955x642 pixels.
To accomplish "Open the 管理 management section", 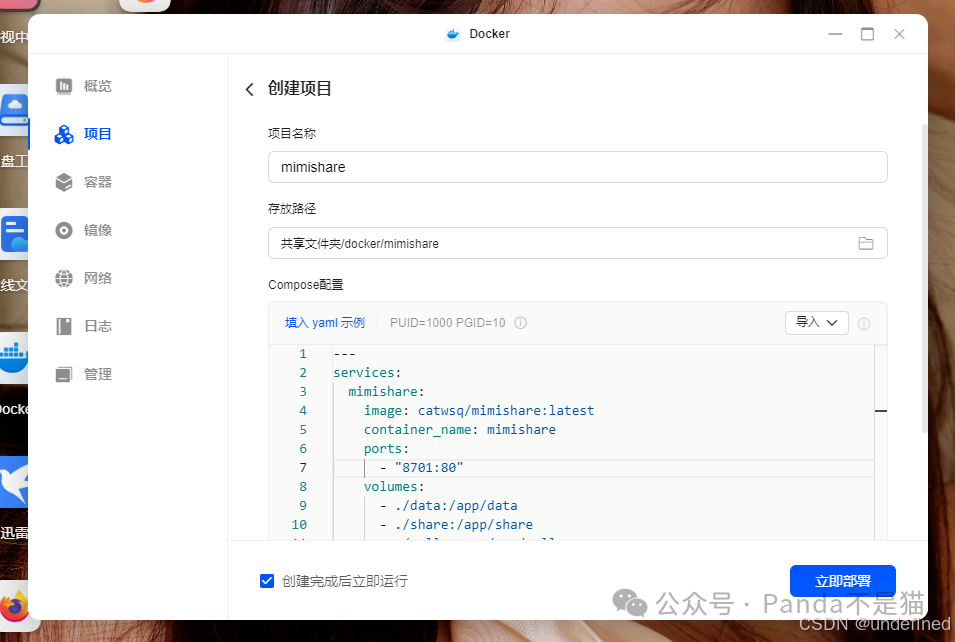I will tap(83, 375).
